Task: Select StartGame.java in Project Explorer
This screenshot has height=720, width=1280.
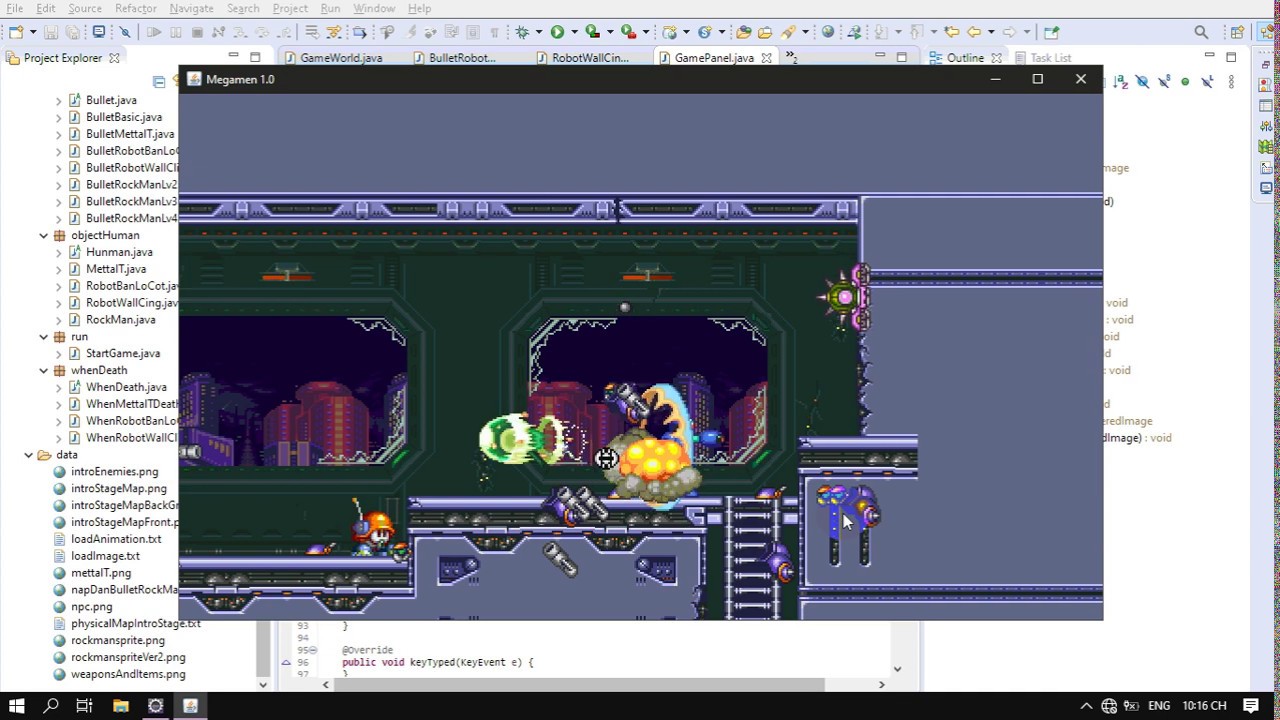Action: click(123, 353)
